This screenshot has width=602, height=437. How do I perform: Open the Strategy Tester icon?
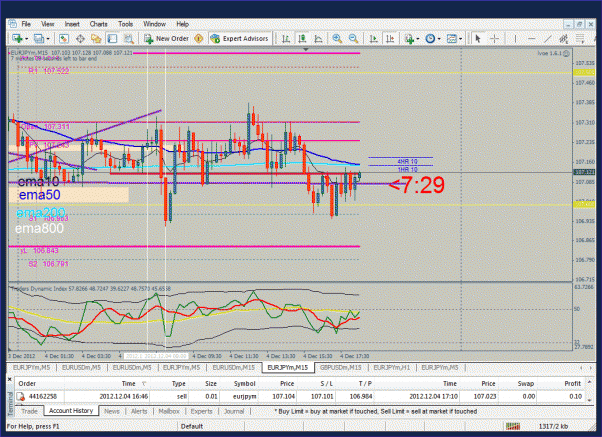(129, 38)
